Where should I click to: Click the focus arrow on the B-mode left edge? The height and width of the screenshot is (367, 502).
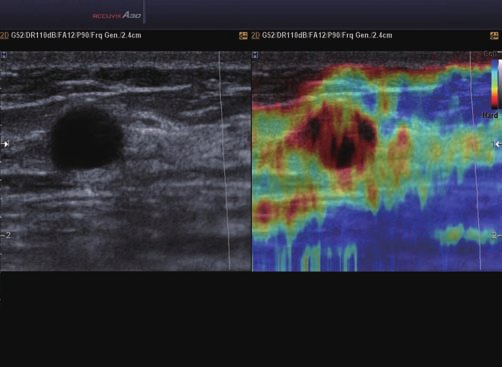(x=5, y=144)
